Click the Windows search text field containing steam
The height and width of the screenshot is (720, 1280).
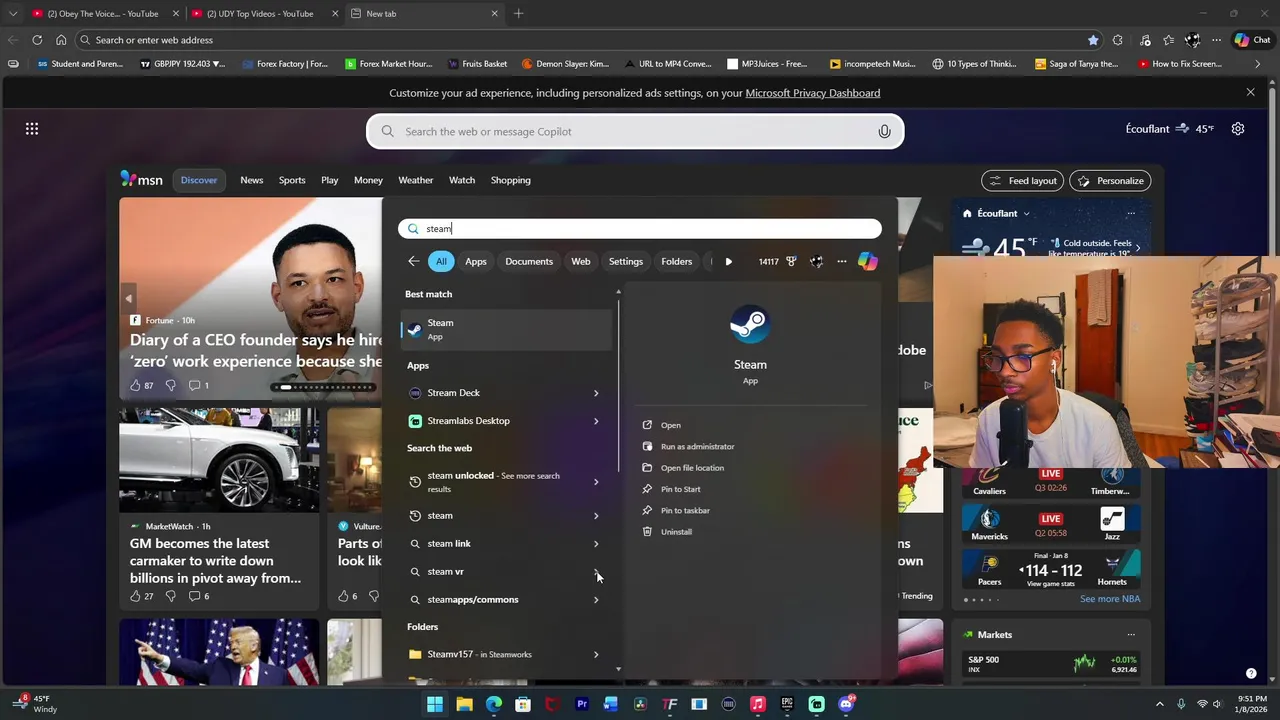[640, 229]
